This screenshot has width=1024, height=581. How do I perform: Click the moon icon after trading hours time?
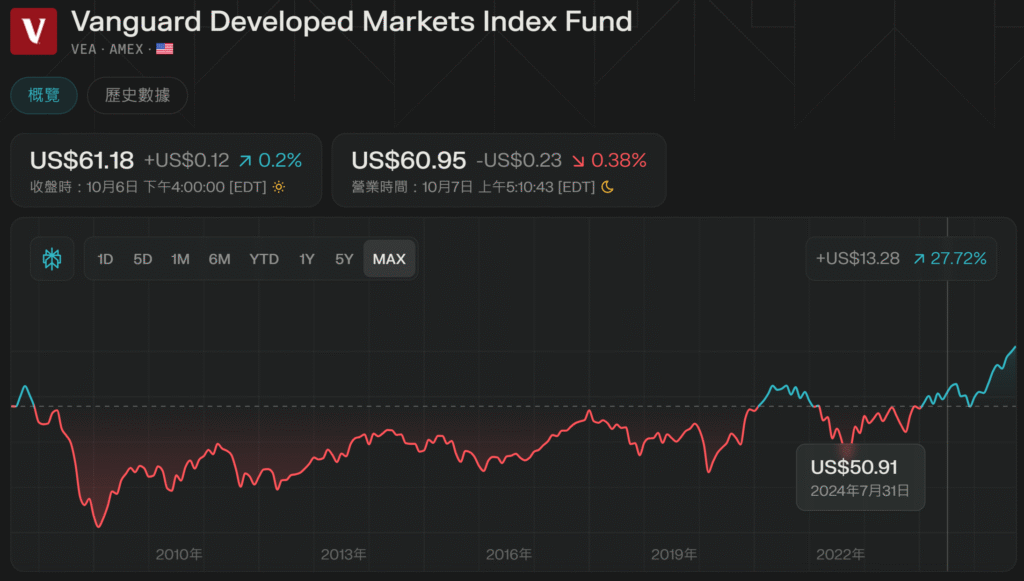click(x=606, y=187)
